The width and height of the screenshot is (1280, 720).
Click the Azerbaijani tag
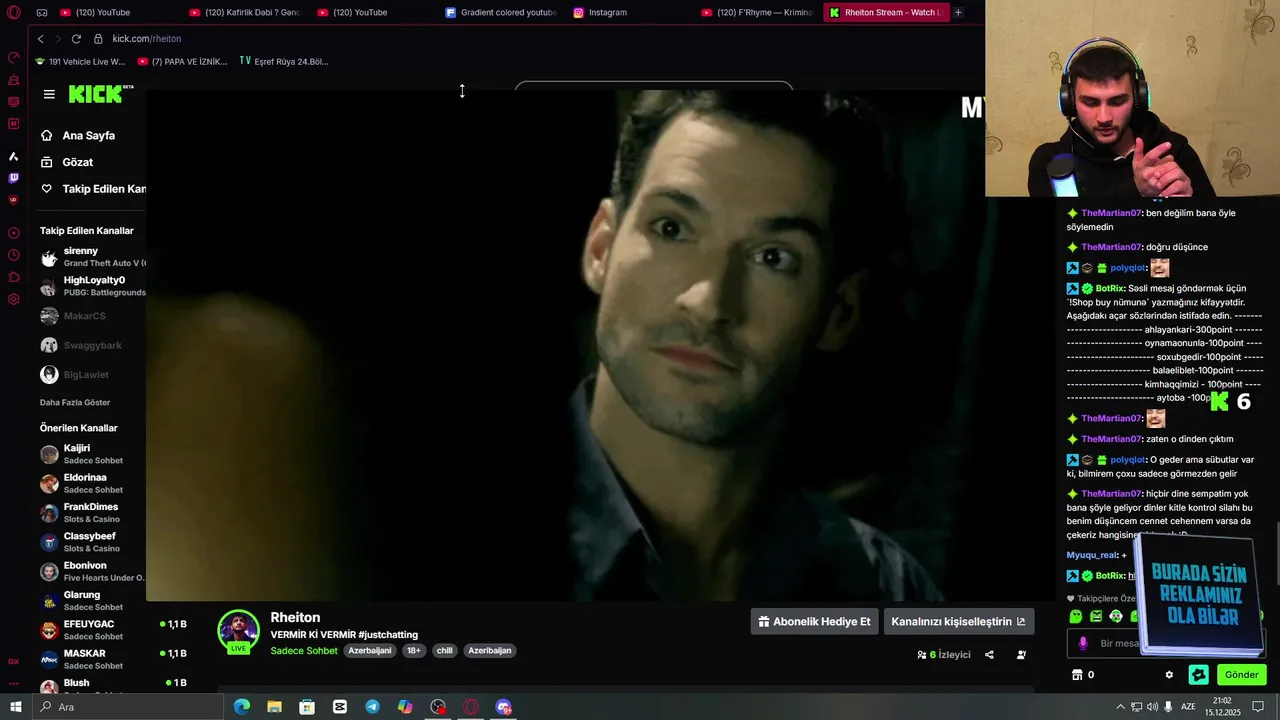pyautogui.click(x=370, y=651)
